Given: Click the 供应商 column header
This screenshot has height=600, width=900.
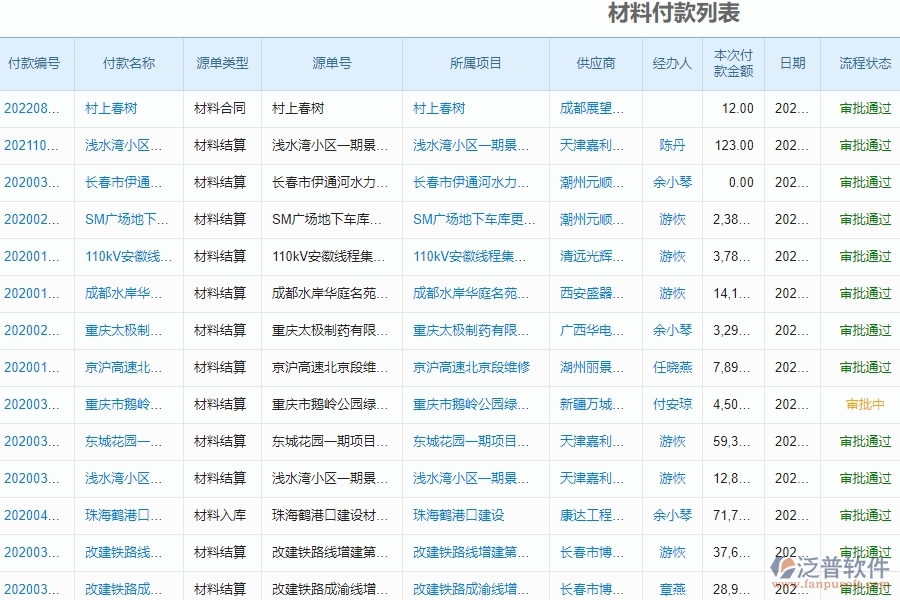Looking at the screenshot, I should click(593, 63).
